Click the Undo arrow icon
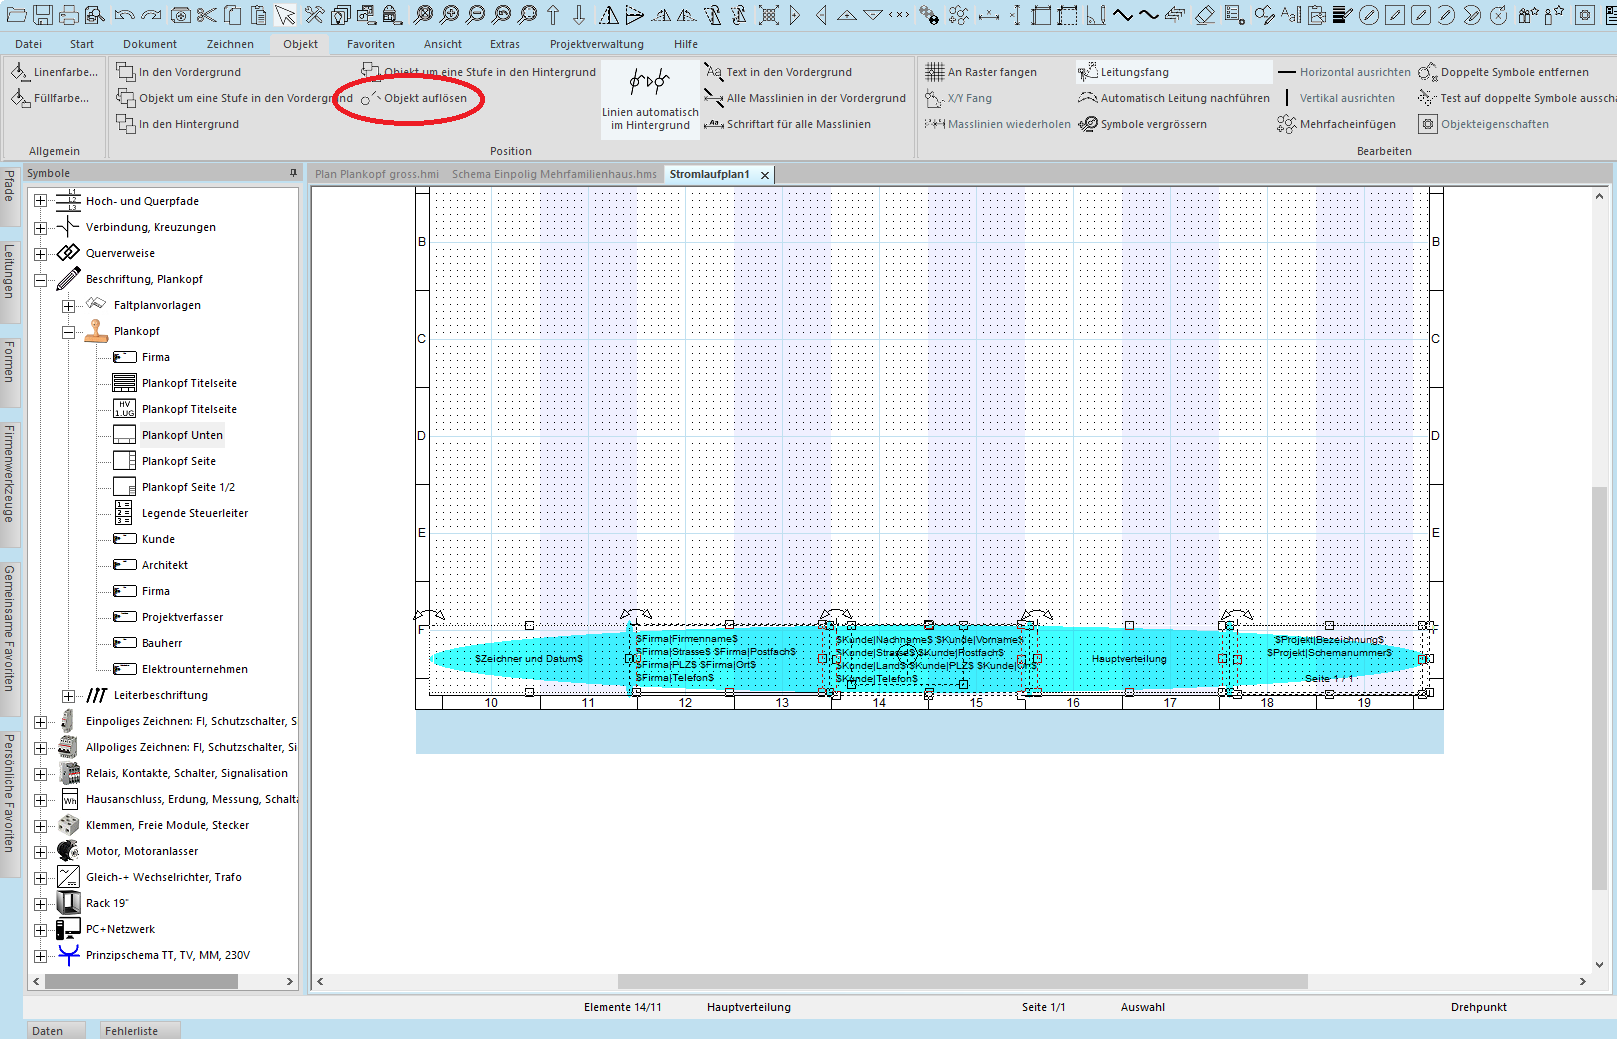 pos(124,15)
